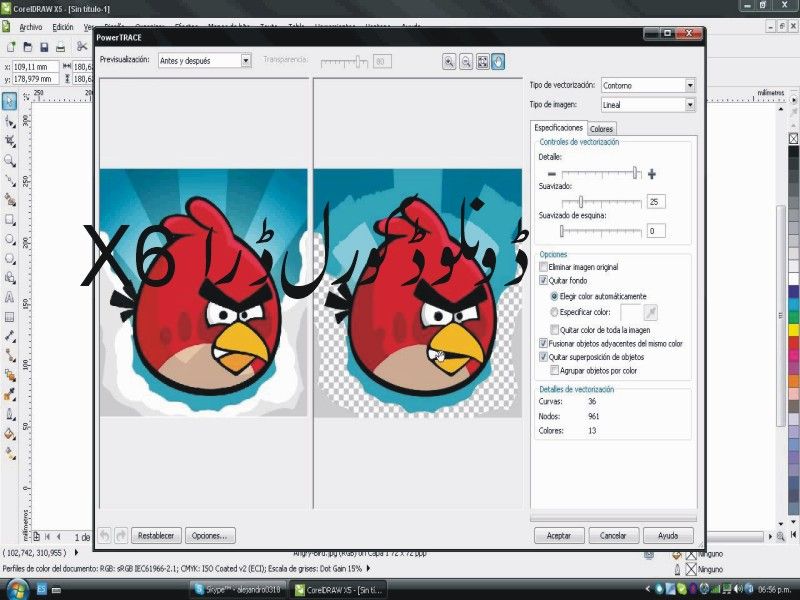Select the Polygon tool in toolbox
The width and height of the screenshot is (800, 600).
pyautogui.click(x=10, y=258)
